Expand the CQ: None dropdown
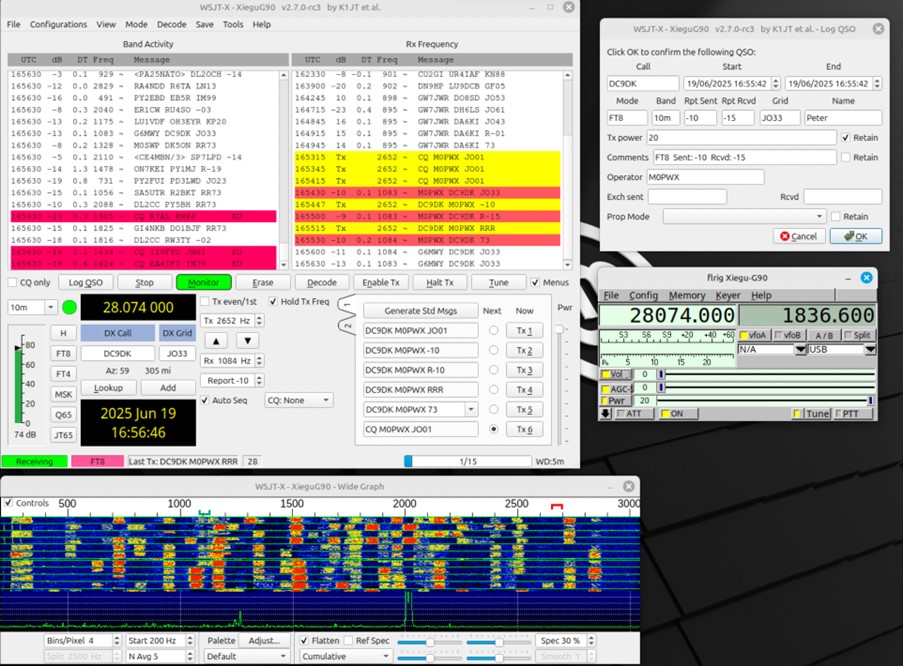 298,400
